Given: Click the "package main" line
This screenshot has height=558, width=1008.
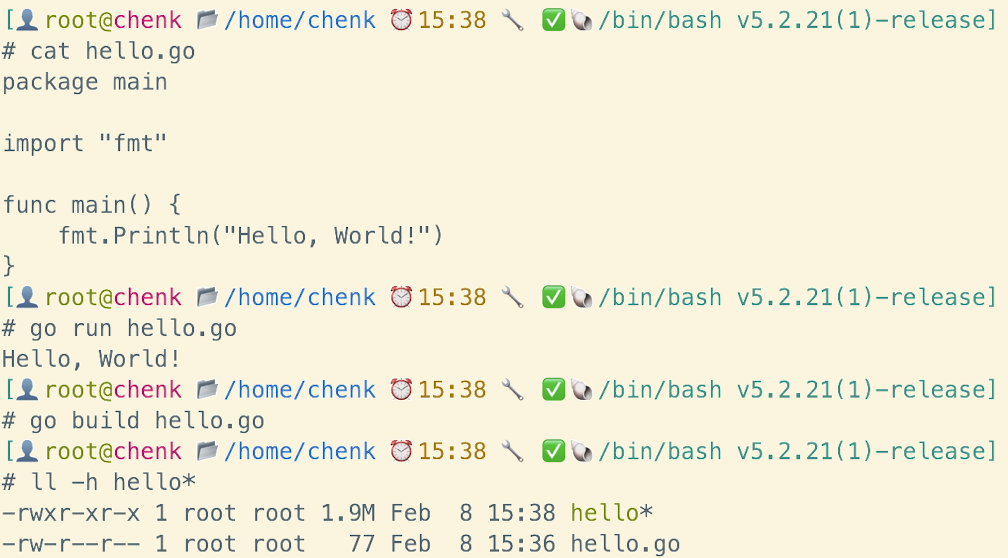Looking at the screenshot, I should [85, 82].
